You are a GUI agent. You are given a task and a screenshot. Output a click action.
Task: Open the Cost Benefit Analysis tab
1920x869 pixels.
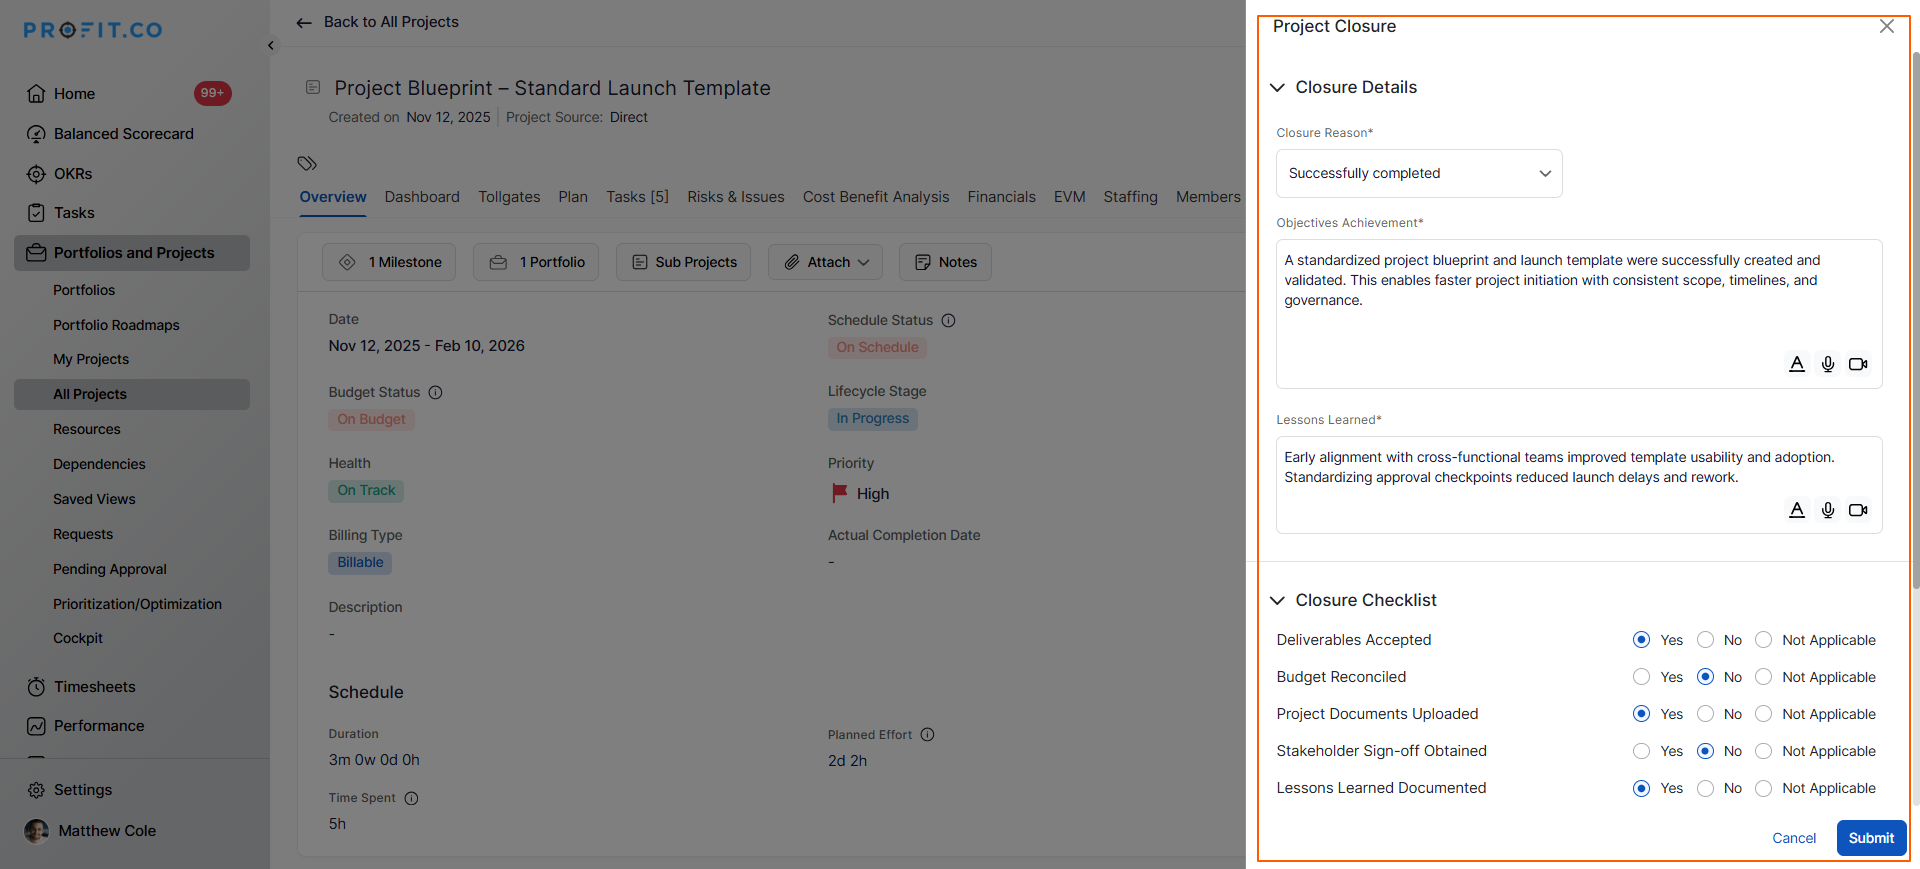[876, 197]
